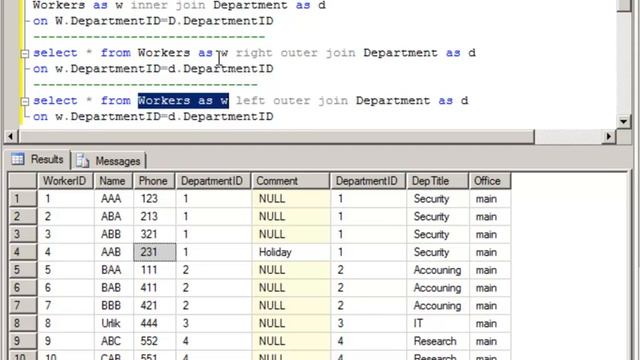Viewport: 640px width, 360px height.
Task: Click the editor vertical scrollbar down arrow
Action: [624, 121]
